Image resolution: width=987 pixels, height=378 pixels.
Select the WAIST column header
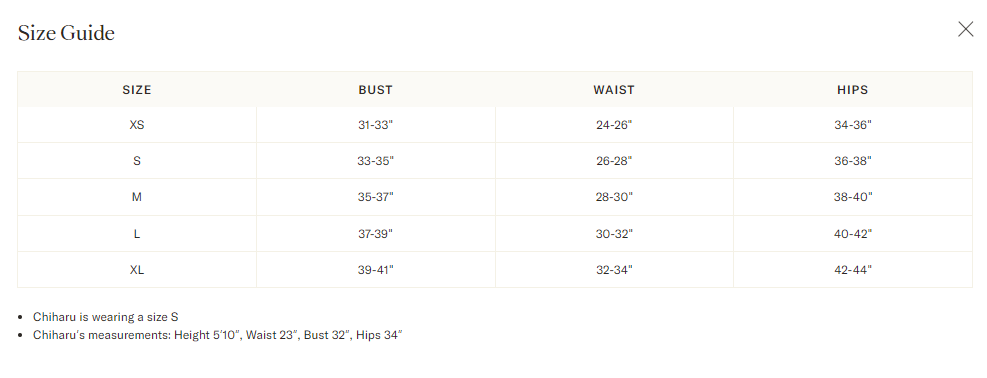pos(614,90)
